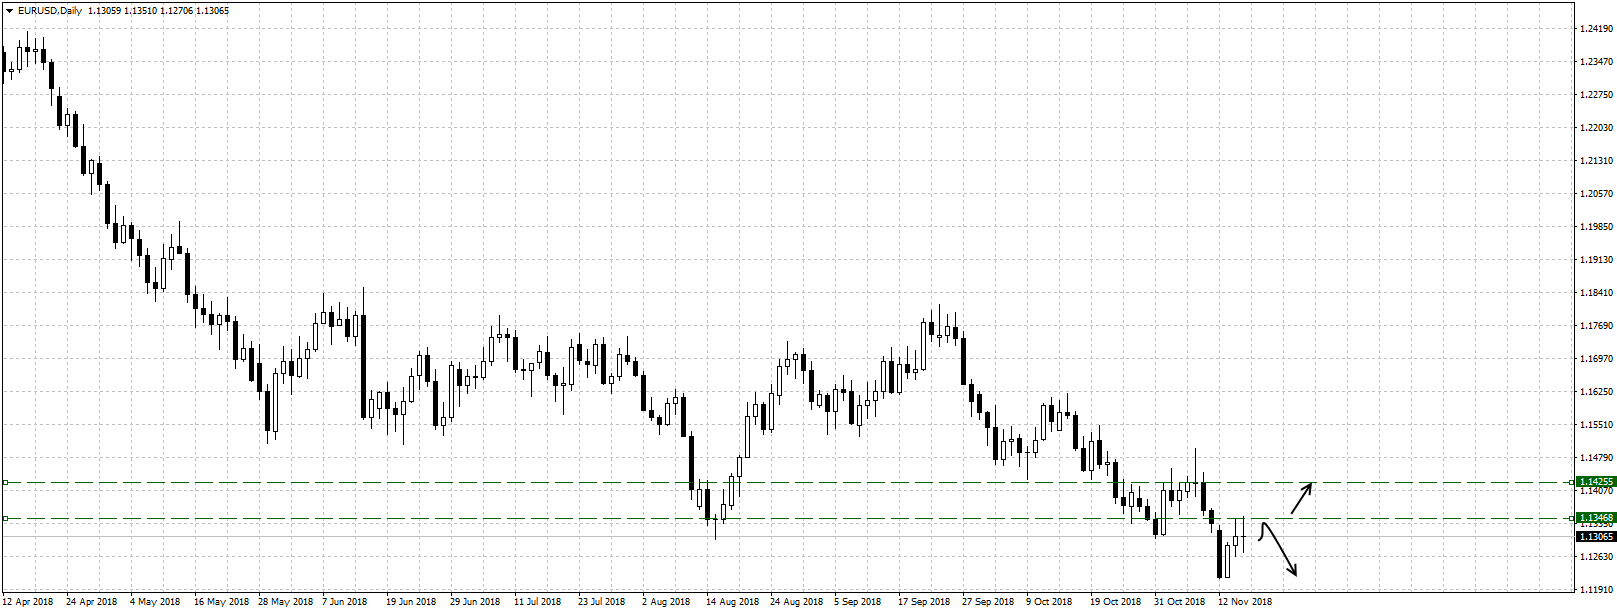
Task: Click the 1.22030 price scale label
Action: 1595,128
